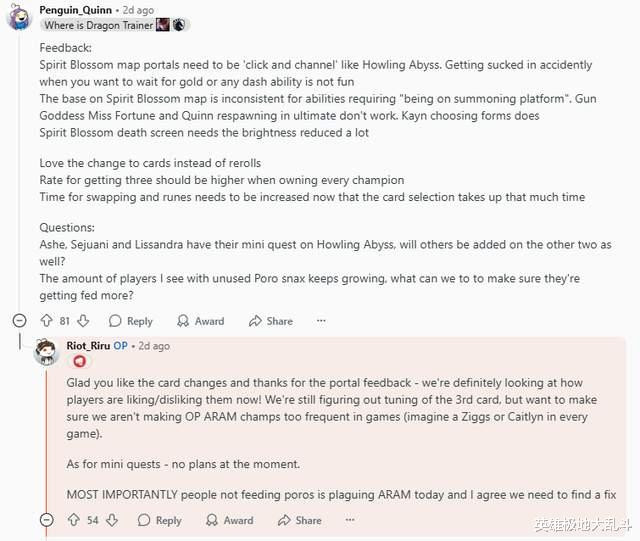Image resolution: width=640 pixels, height=541 pixels.
Task: Reply to Riot_Riru's comment
Action: [160, 521]
